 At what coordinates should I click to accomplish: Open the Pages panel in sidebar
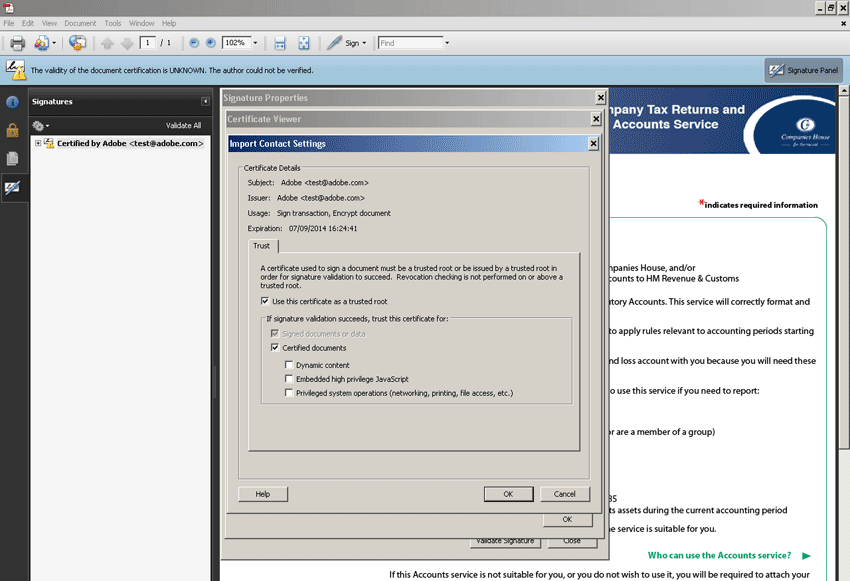click(x=13, y=158)
